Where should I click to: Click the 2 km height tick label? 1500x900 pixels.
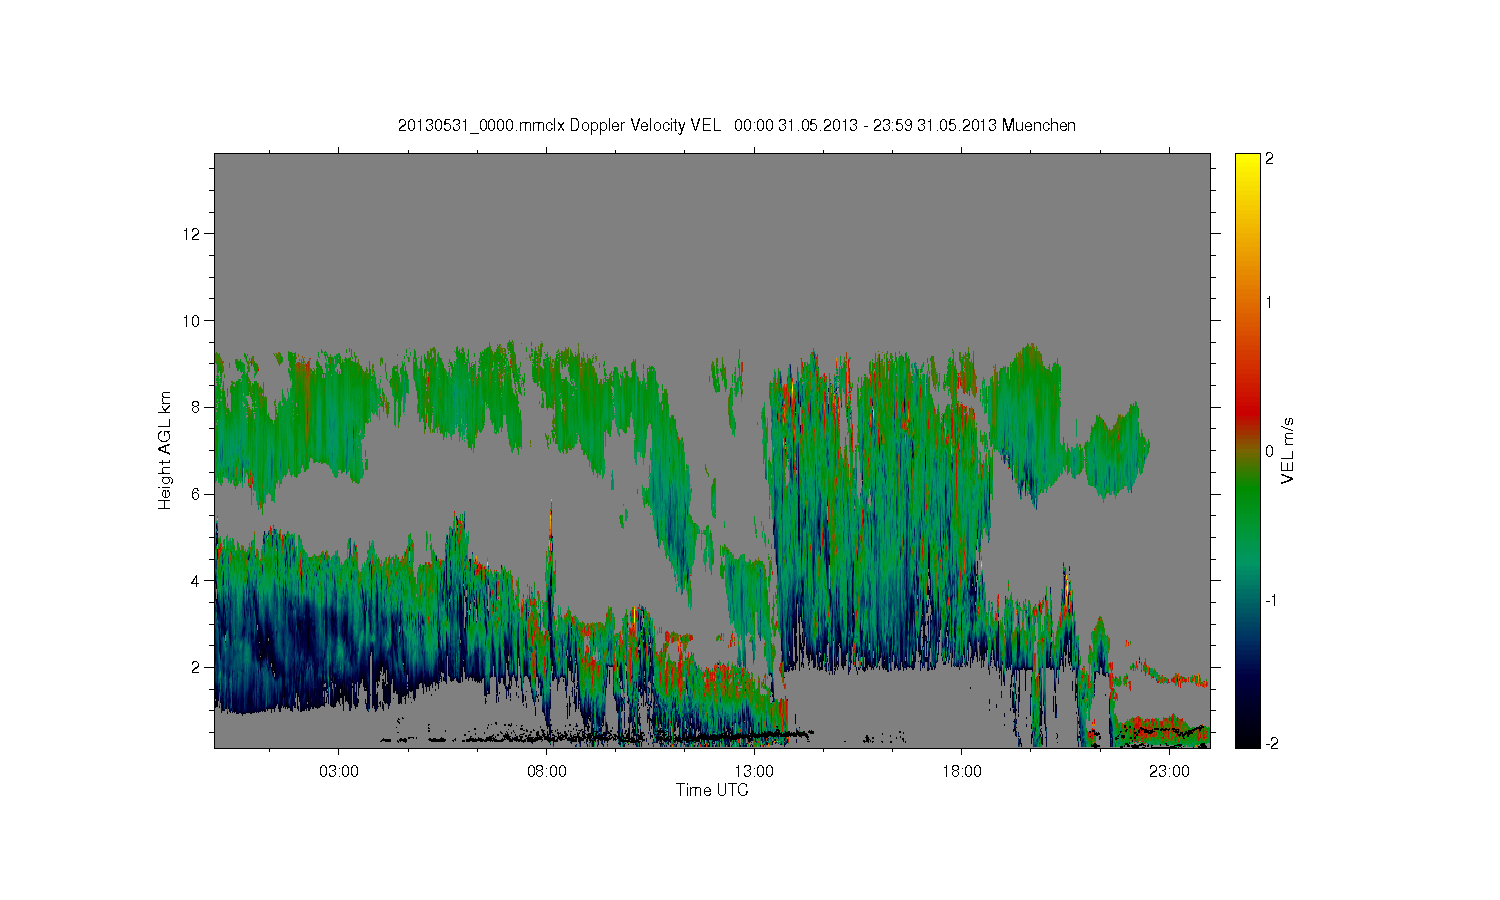pos(197,667)
